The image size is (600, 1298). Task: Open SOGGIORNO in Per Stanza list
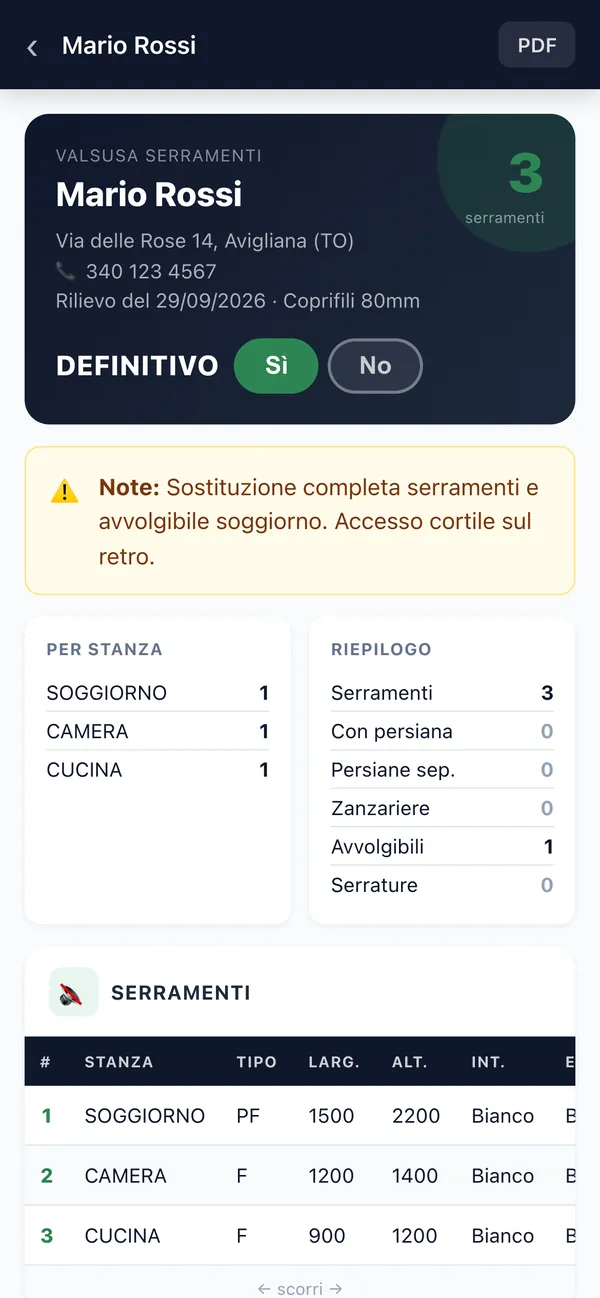pyautogui.click(x=157, y=693)
